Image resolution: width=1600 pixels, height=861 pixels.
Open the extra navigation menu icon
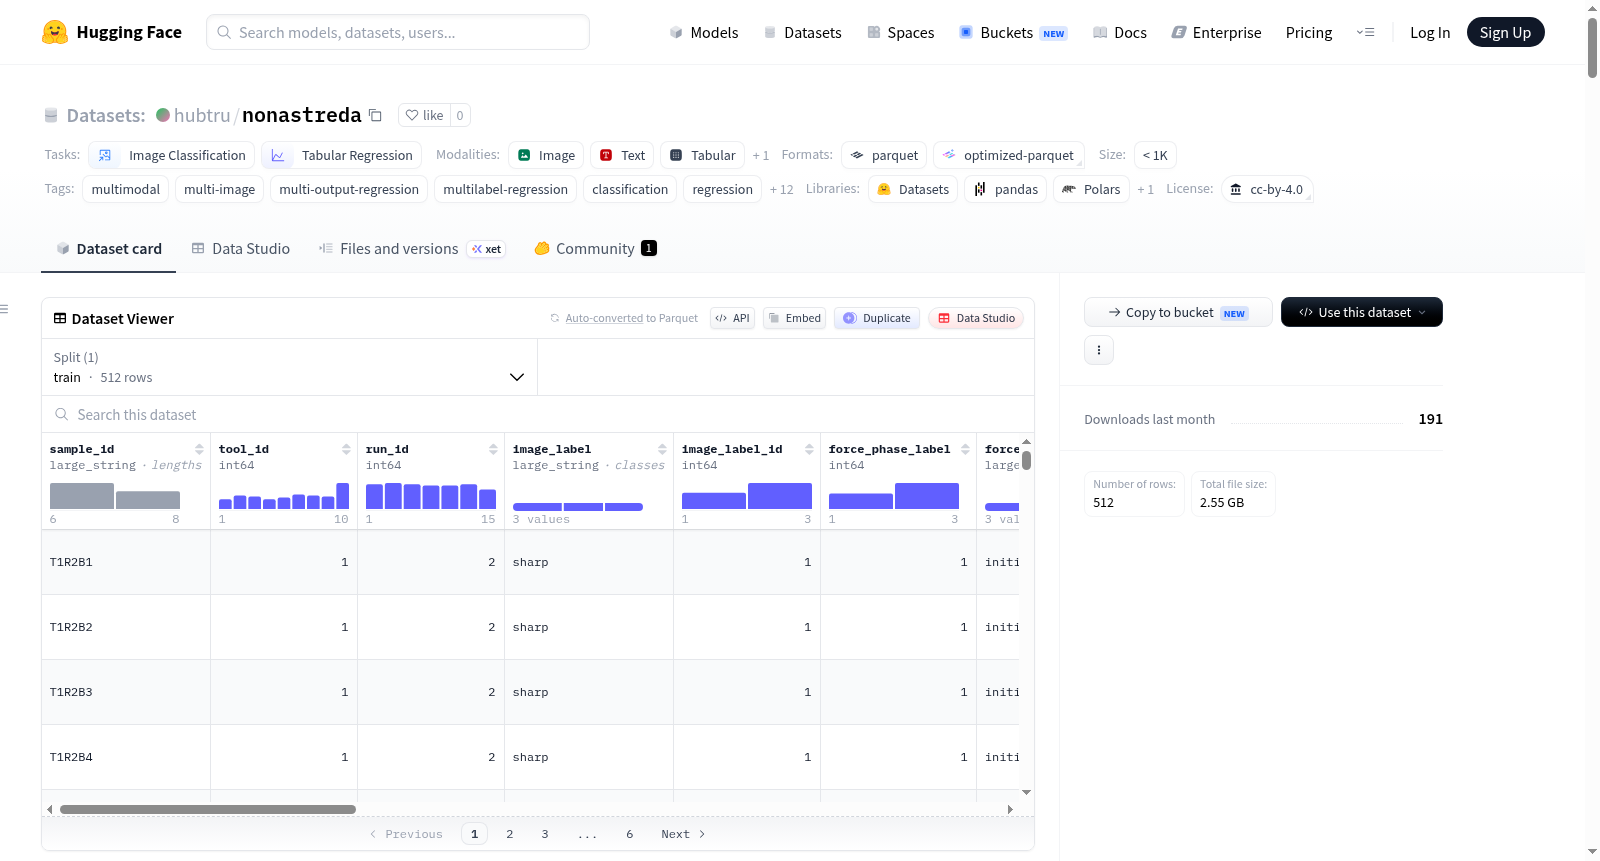(x=1365, y=32)
